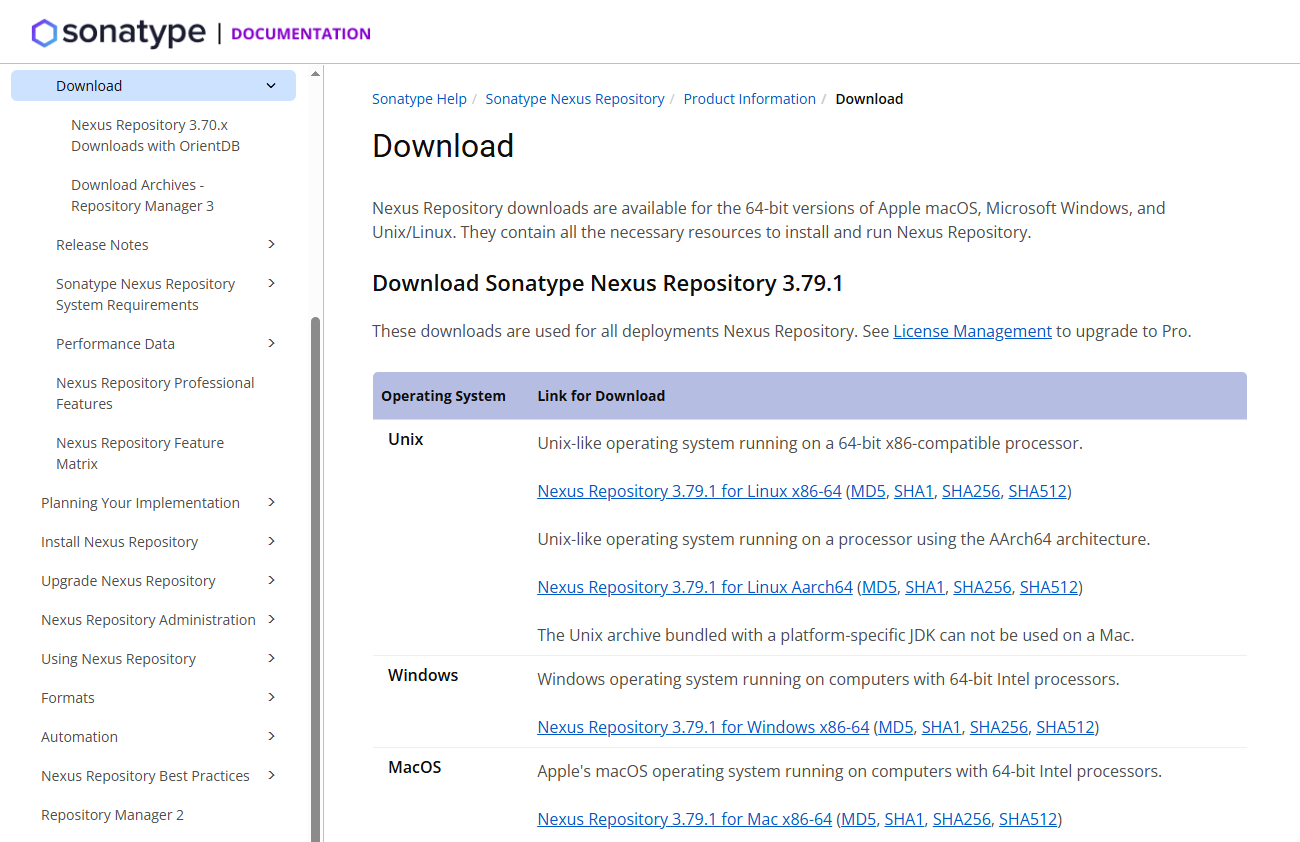The image size is (1300, 842).
Task: Expand the Automation chevron
Action: pyautogui.click(x=271, y=737)
